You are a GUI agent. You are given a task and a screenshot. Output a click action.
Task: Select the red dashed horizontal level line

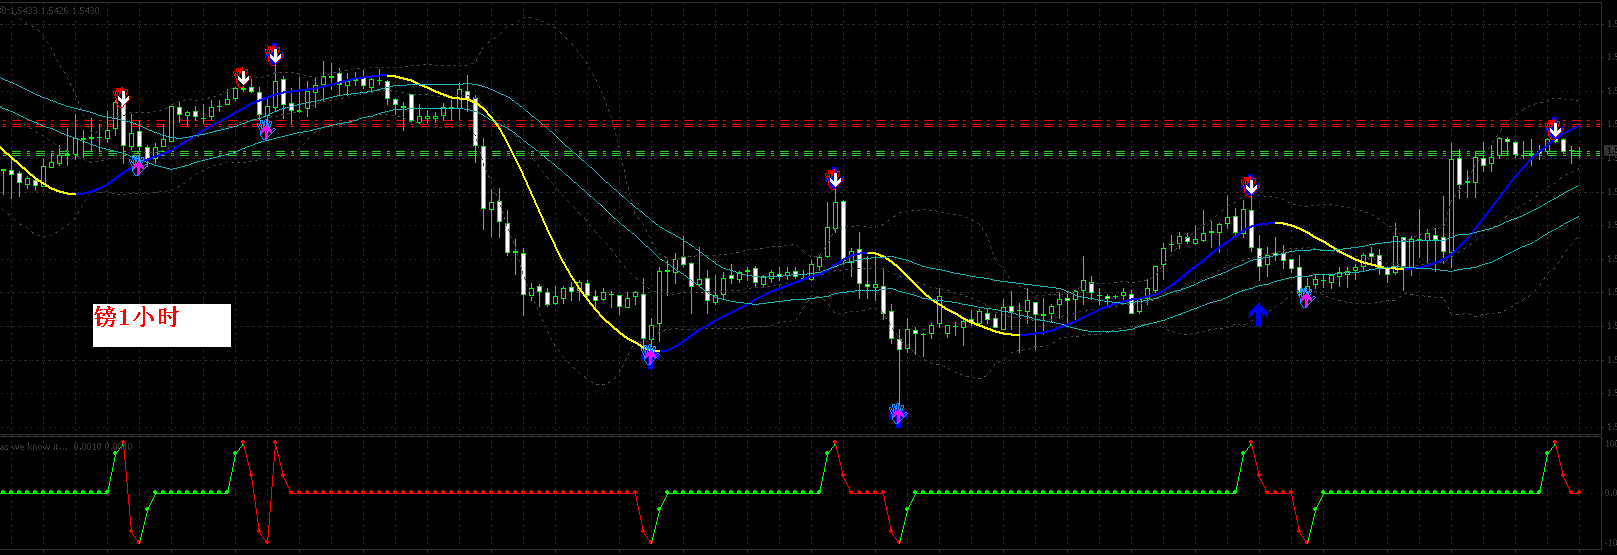[x=800, y=125]
